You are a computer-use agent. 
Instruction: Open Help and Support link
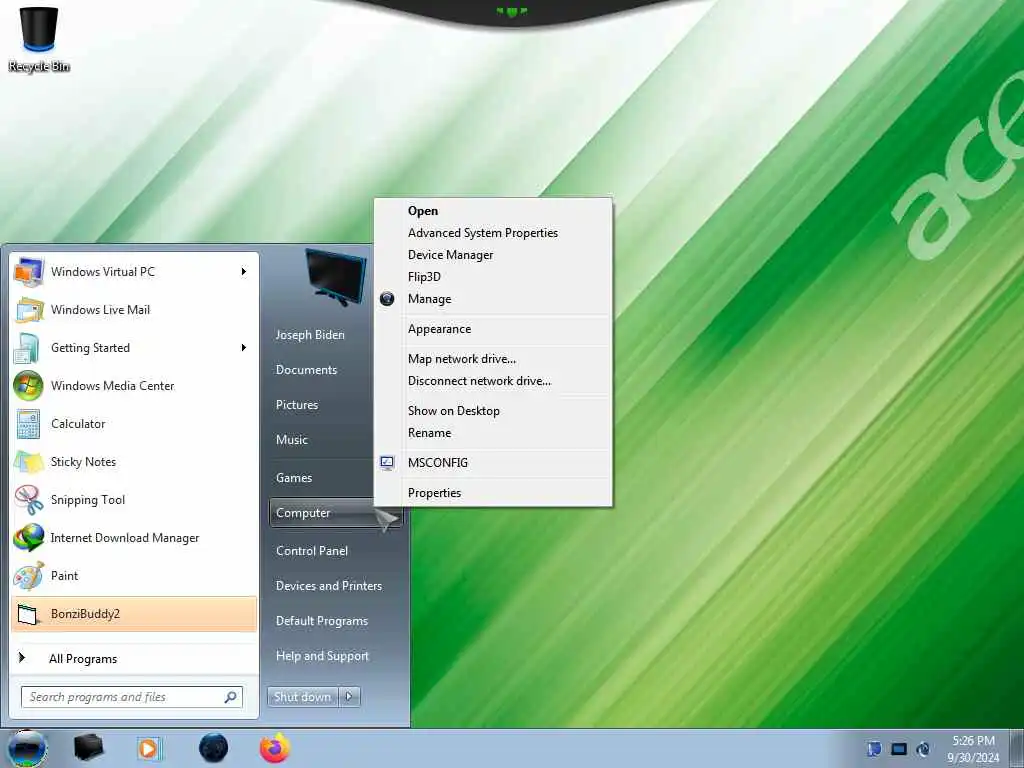point(322,656)
